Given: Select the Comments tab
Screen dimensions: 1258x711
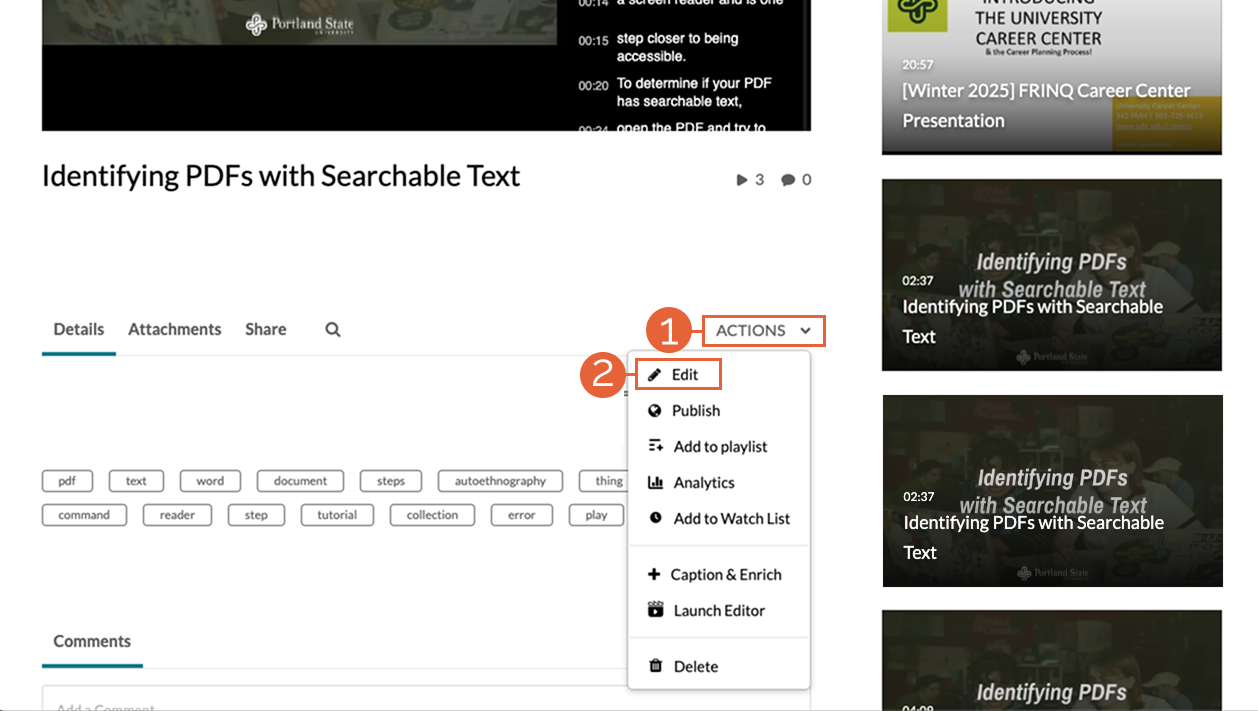Looking at the screenshot, I should coord(92,642).
